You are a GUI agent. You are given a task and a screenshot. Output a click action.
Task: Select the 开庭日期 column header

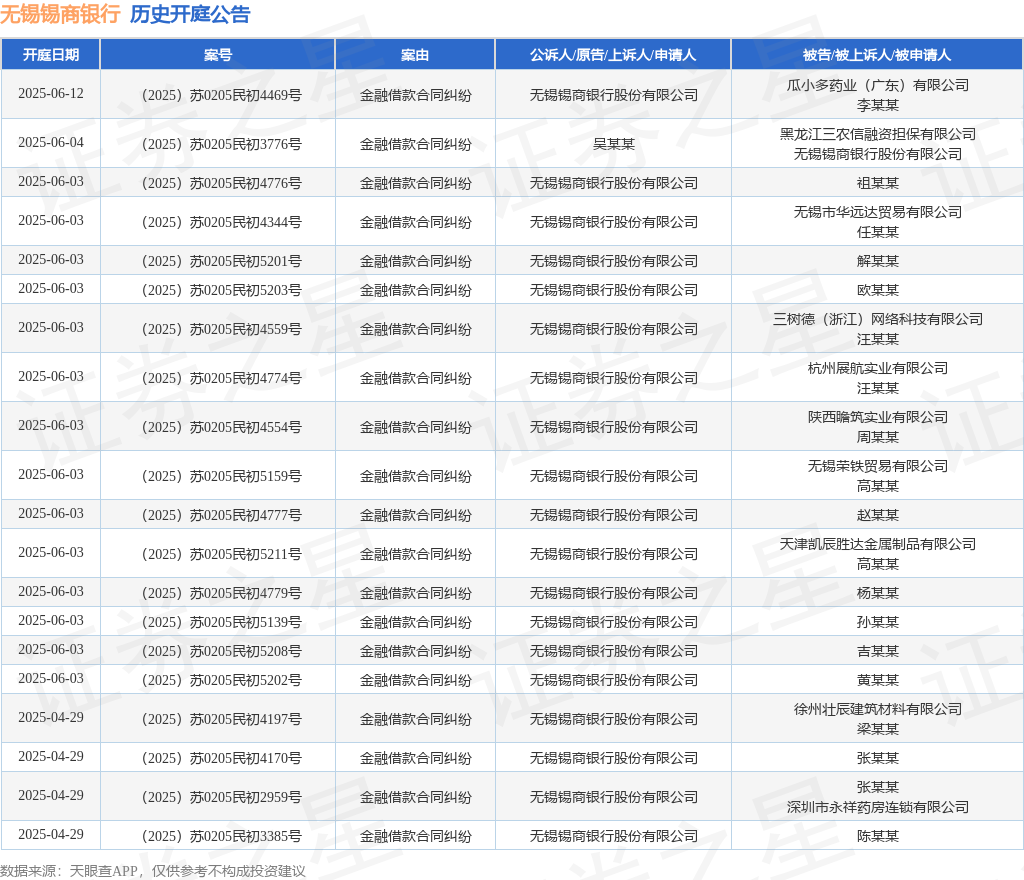(51, 55)
